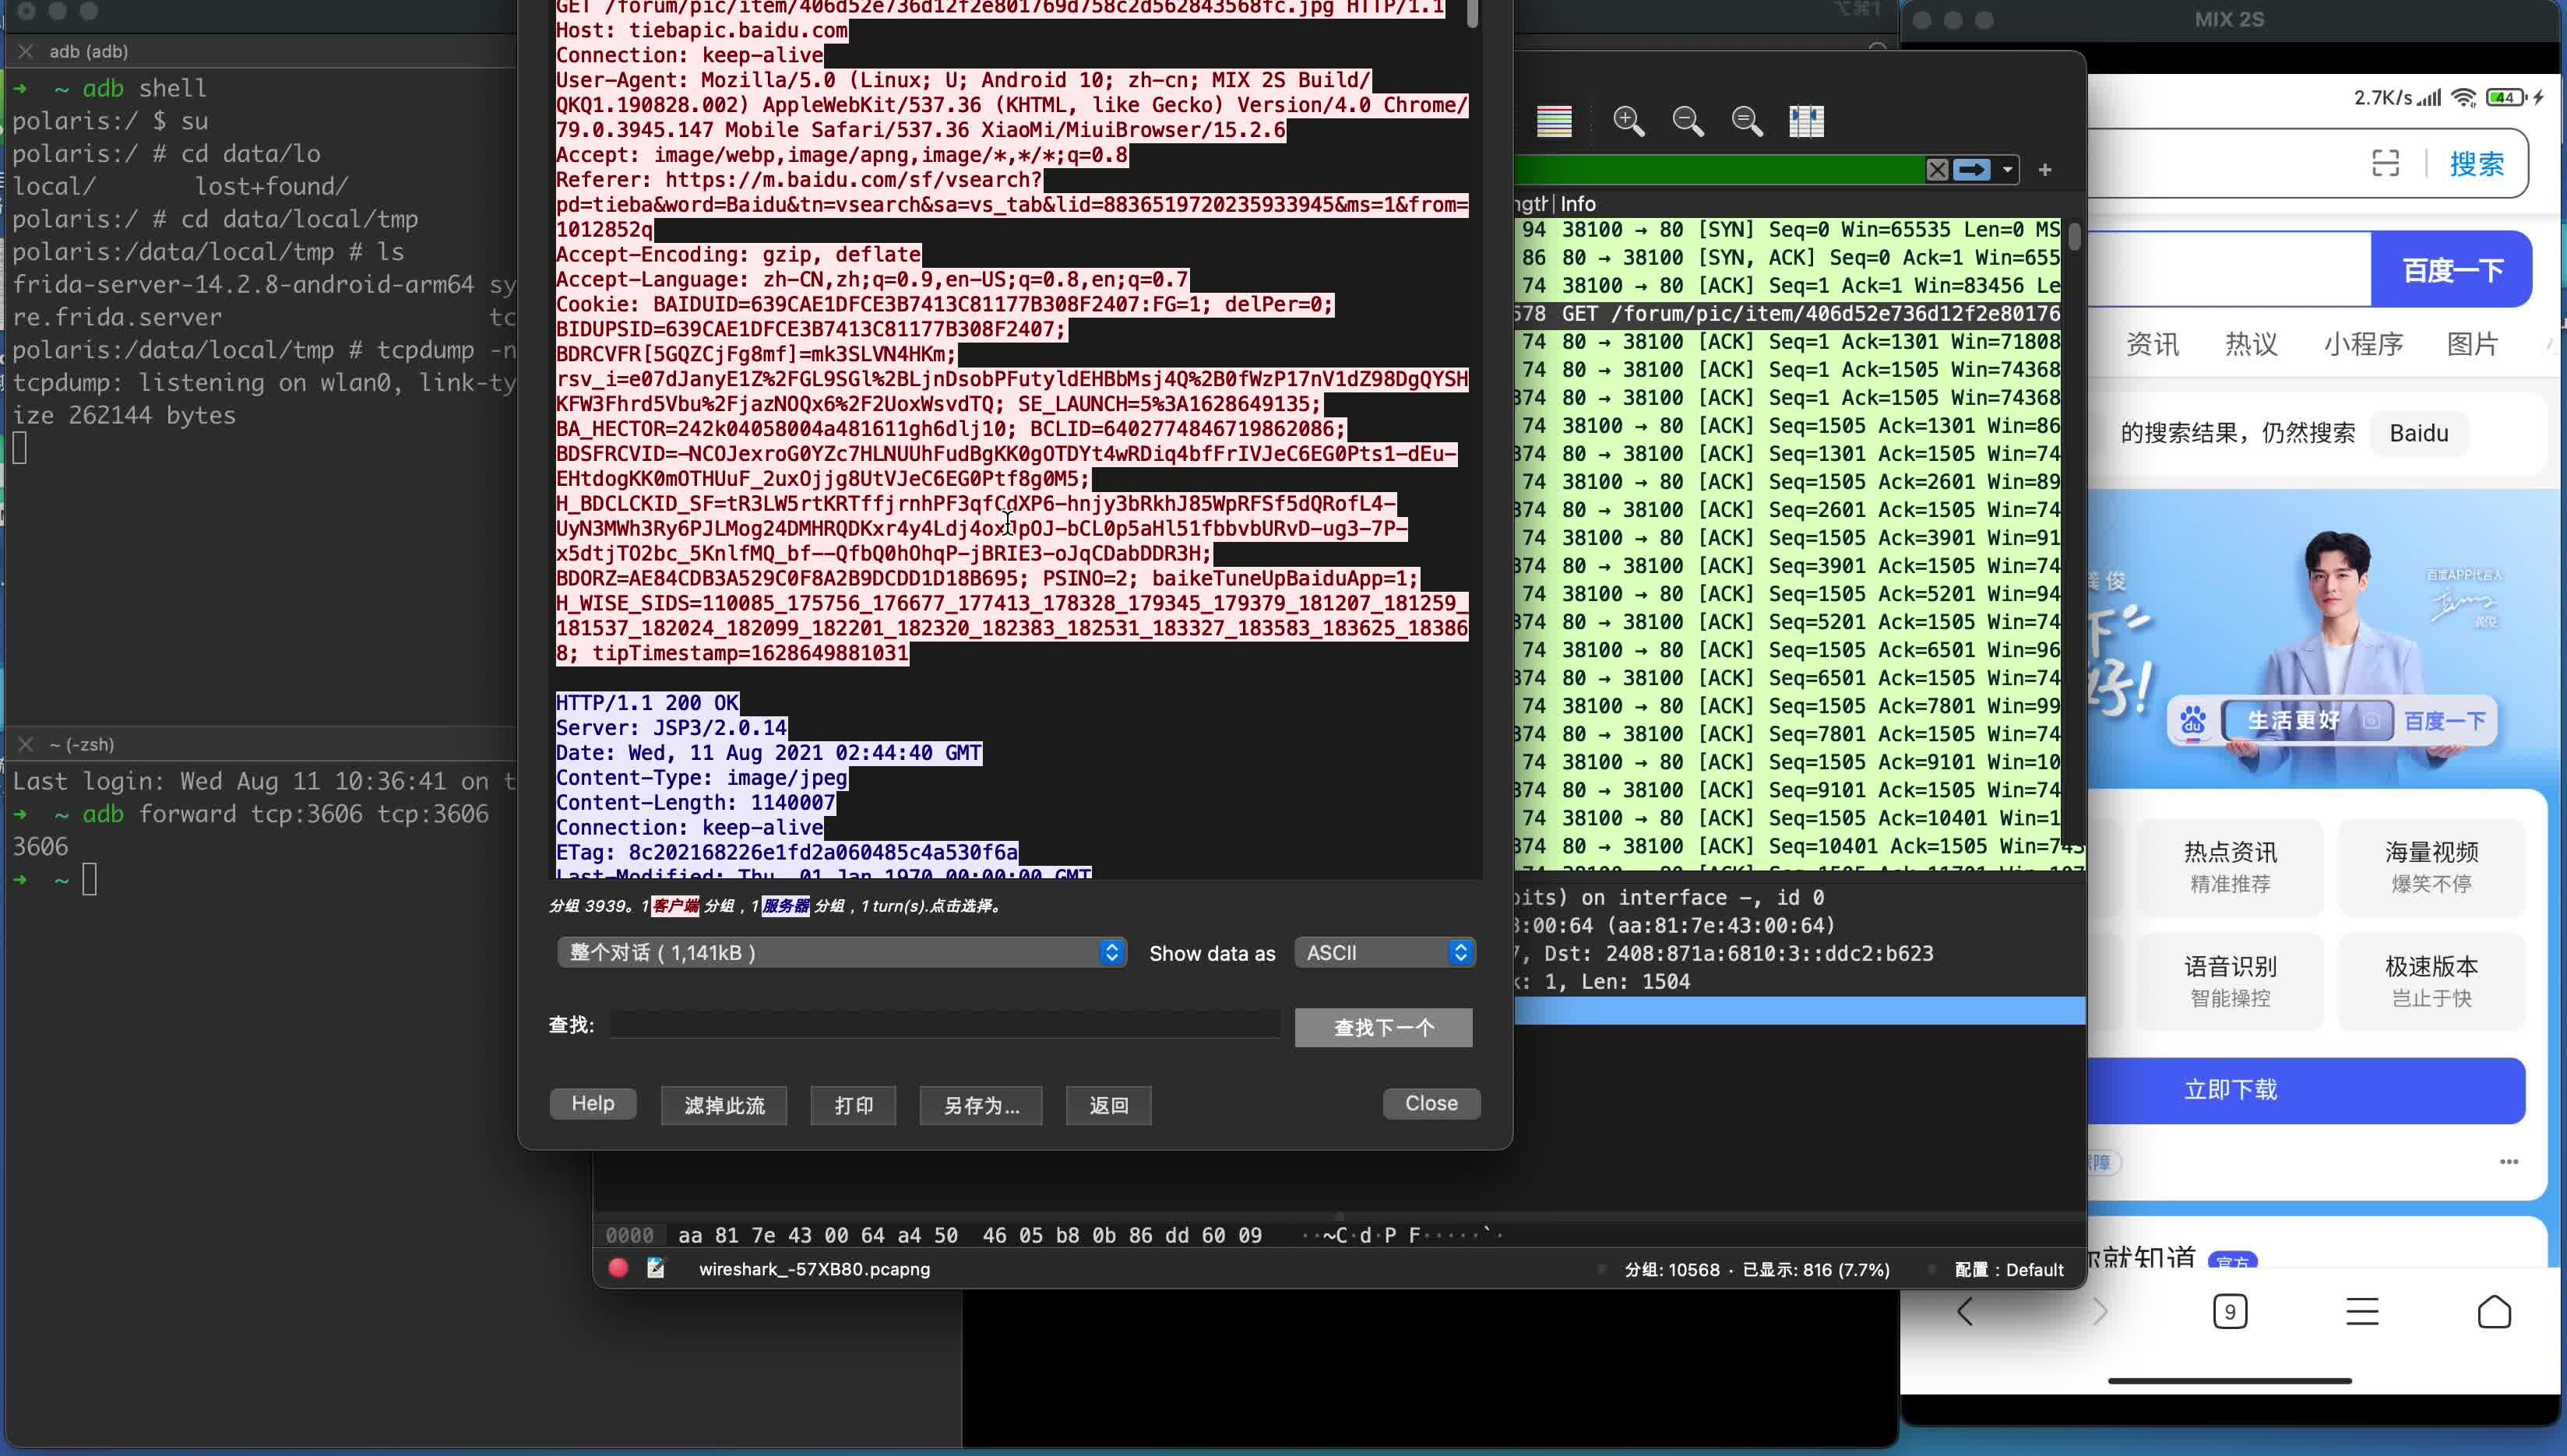The image size is (2567, 1456).
Task: Select the 38100 → 80 [SYN] packet row
Action: (x=1789, y=229)
